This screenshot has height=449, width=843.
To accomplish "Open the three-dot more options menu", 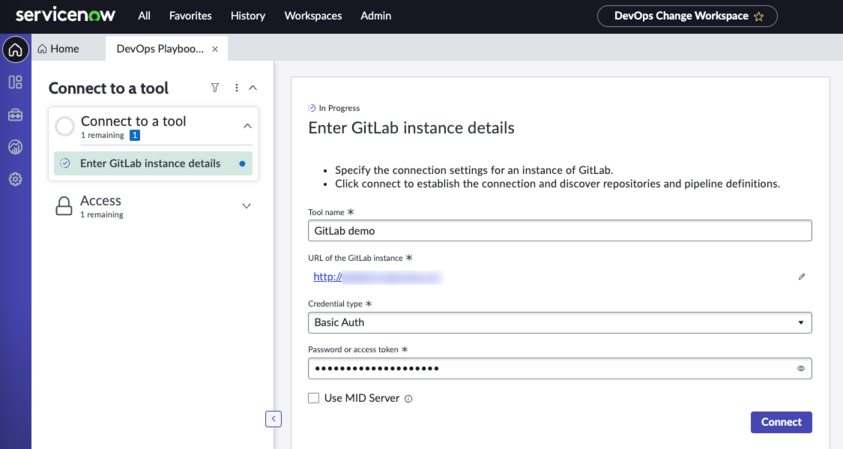I will click(x=237, y=88).
